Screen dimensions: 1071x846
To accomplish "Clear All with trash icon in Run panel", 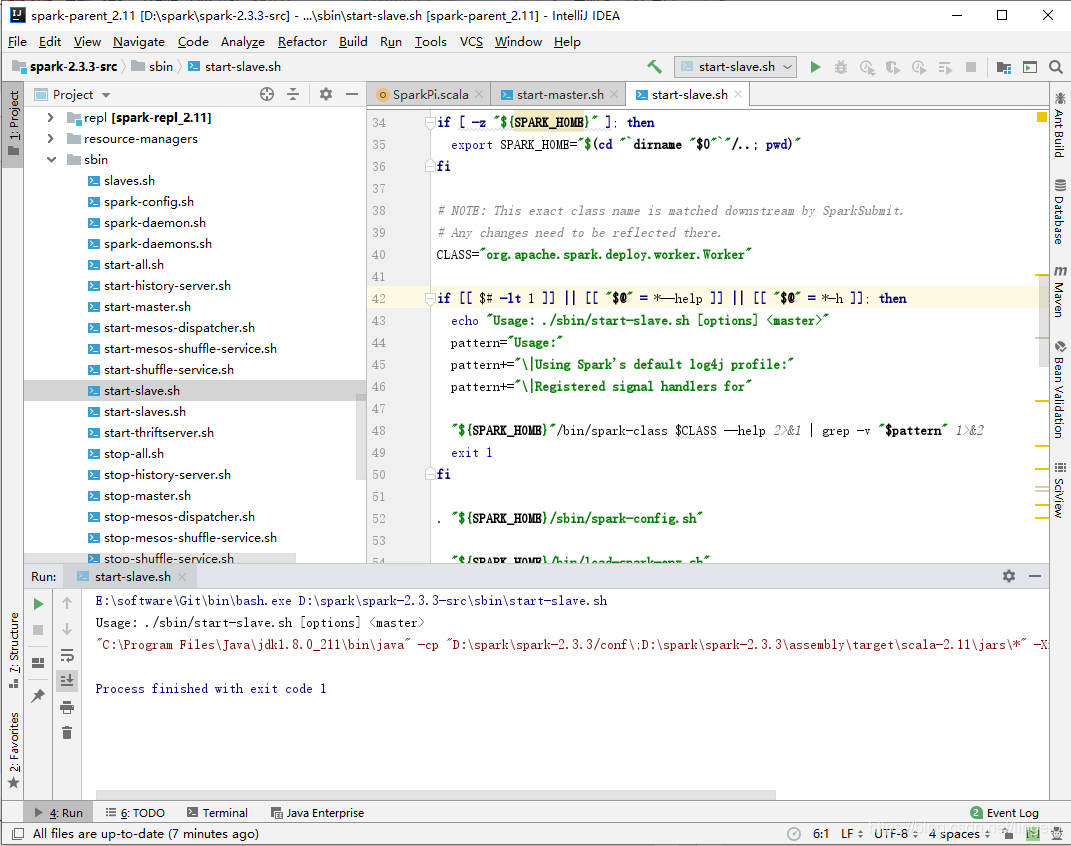I will point(67,733).
